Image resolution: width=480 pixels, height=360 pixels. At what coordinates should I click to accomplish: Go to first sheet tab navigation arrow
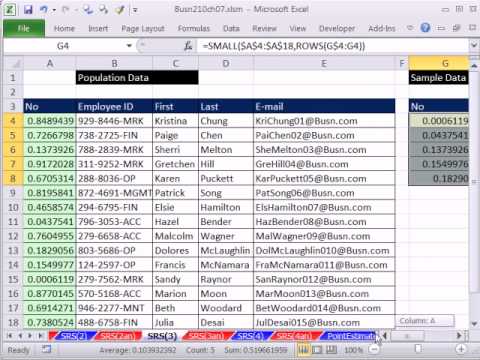click(x=10, y=336)
